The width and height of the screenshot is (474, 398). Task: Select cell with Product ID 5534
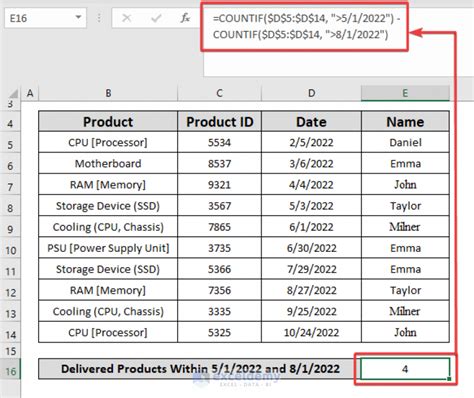pyautogui.click(x=219, y=143)
